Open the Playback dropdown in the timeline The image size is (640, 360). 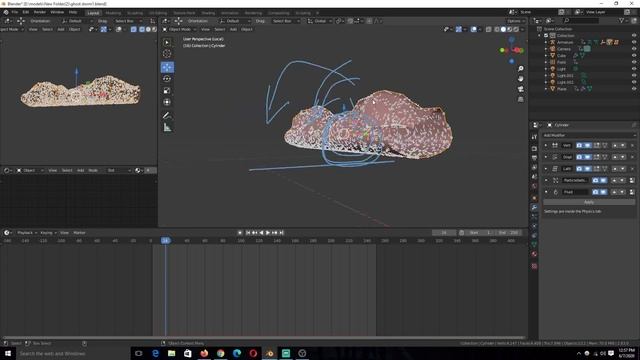coord(27,233)
